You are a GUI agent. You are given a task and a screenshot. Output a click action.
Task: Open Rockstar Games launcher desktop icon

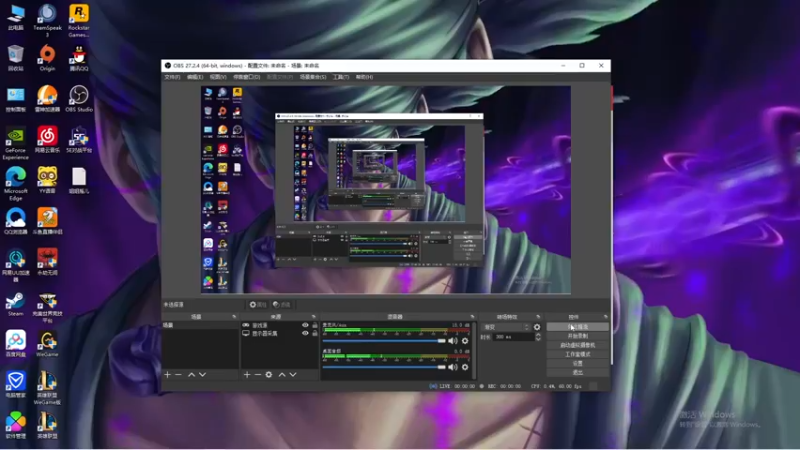(79, 20)
